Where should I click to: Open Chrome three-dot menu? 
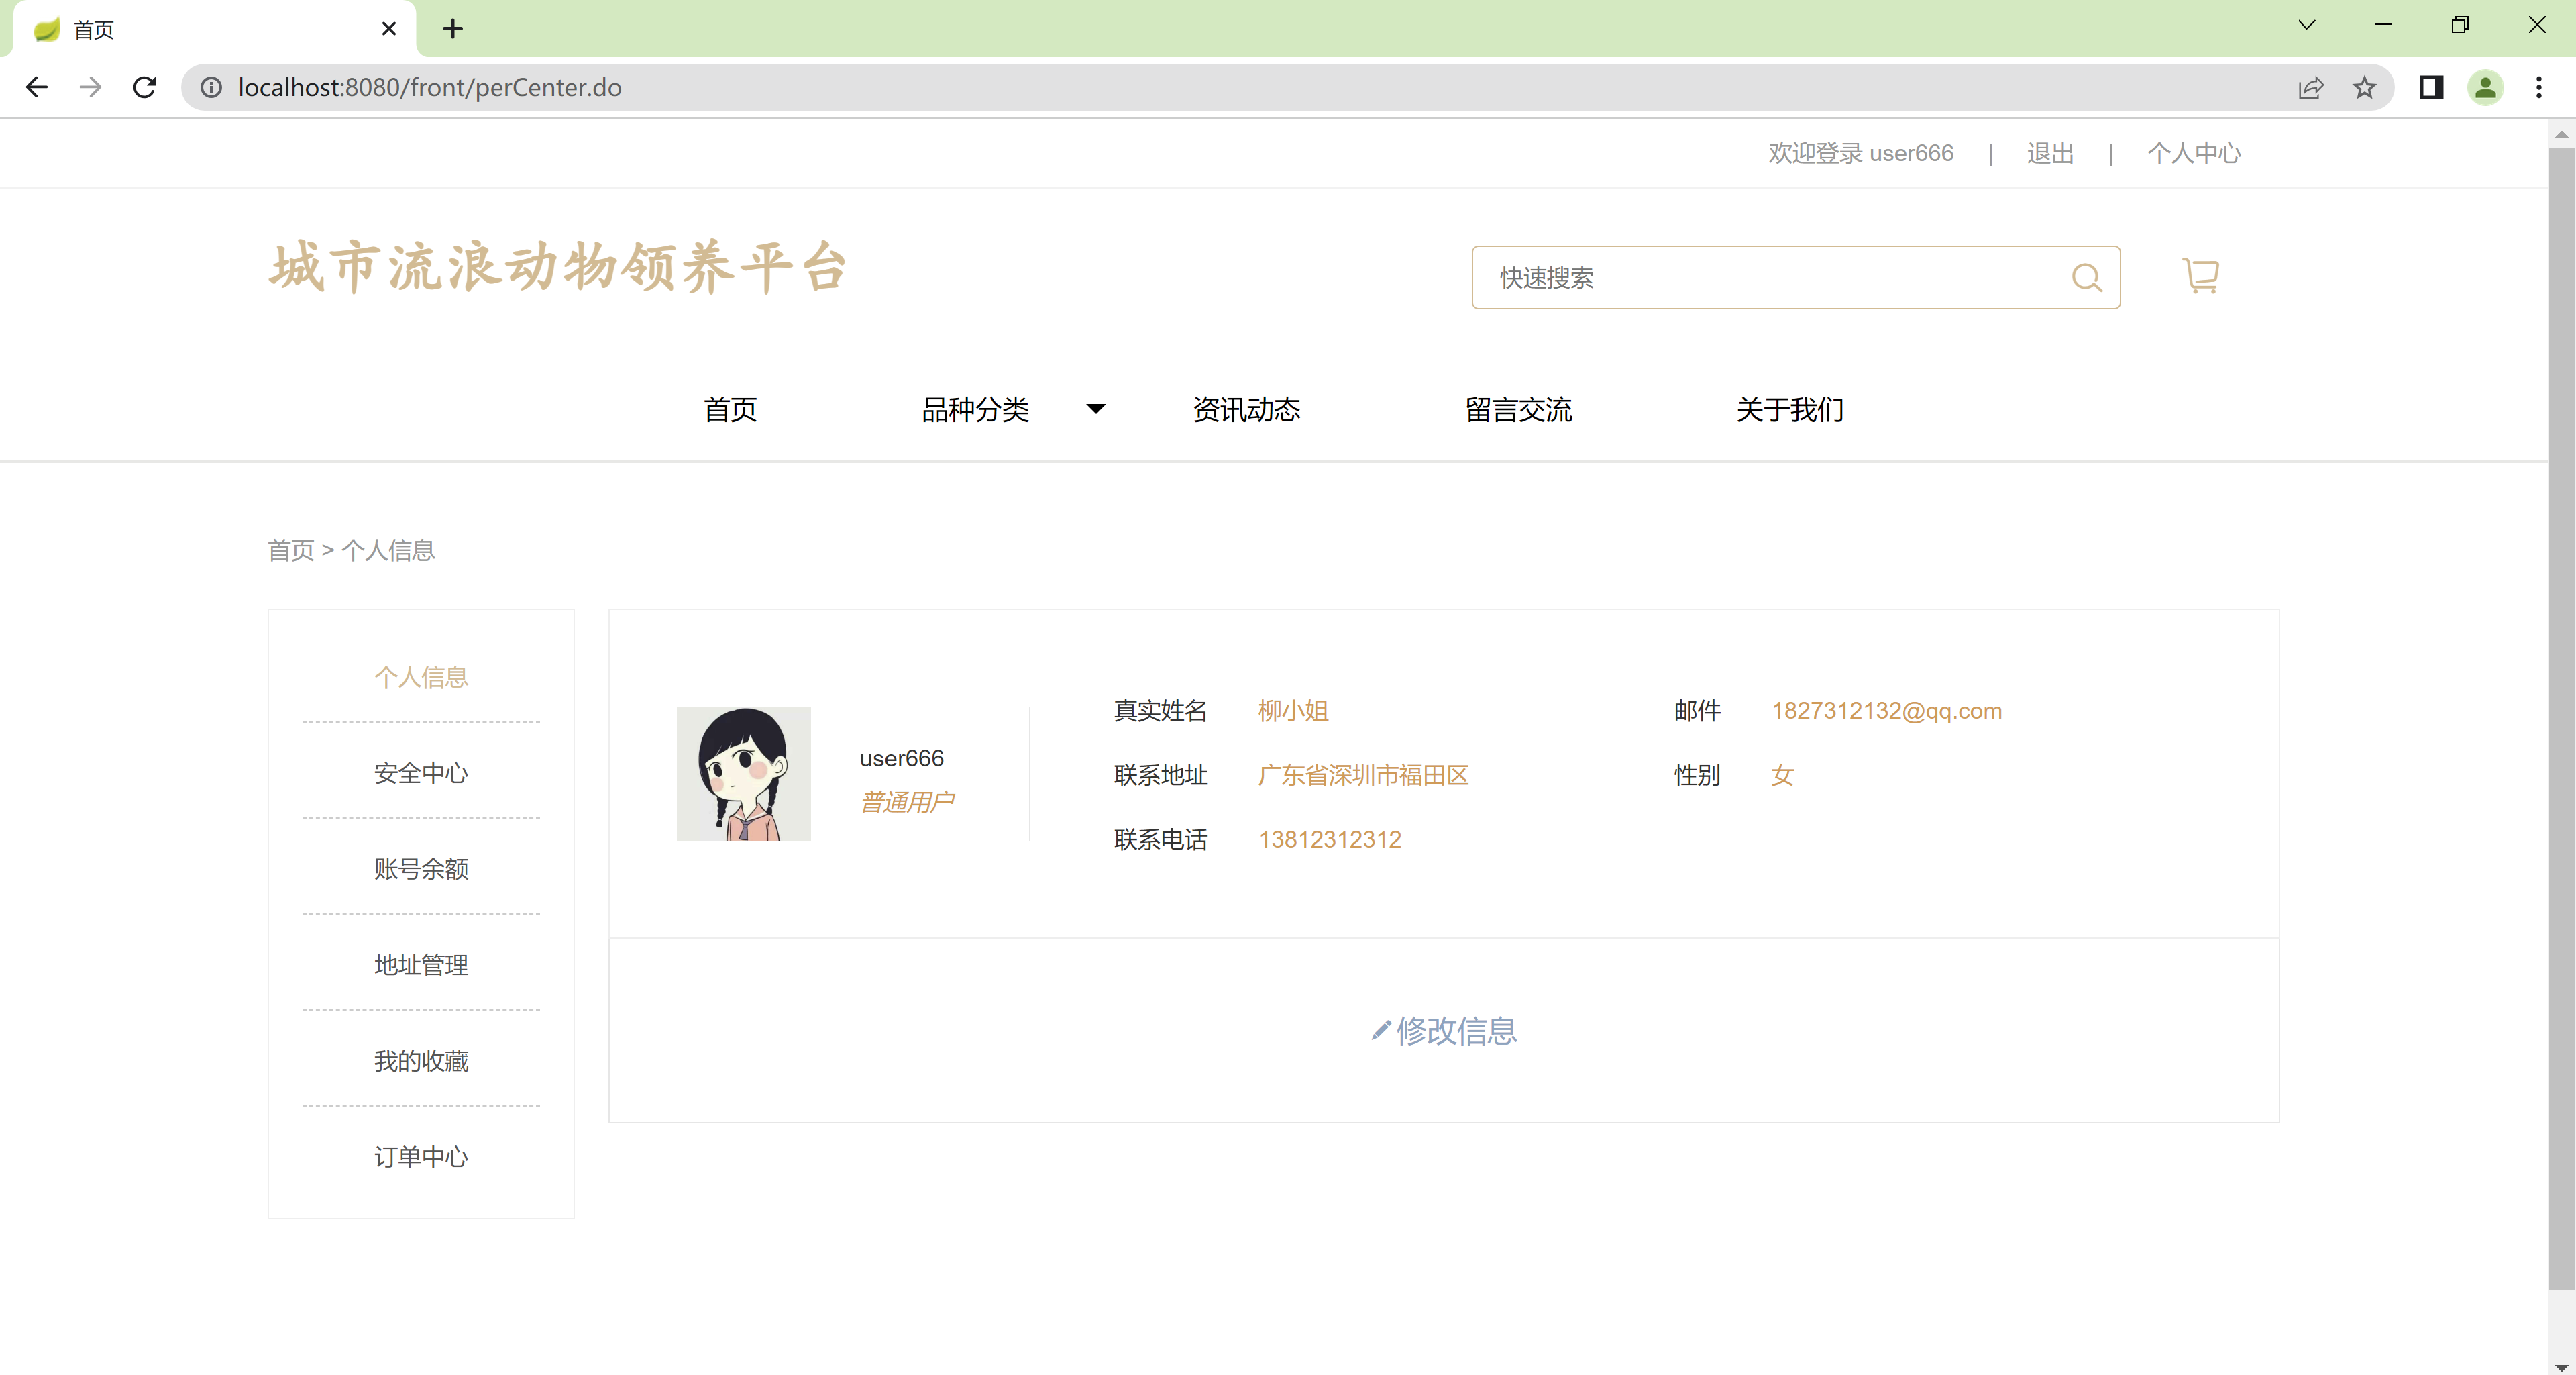click(2539, 88)
